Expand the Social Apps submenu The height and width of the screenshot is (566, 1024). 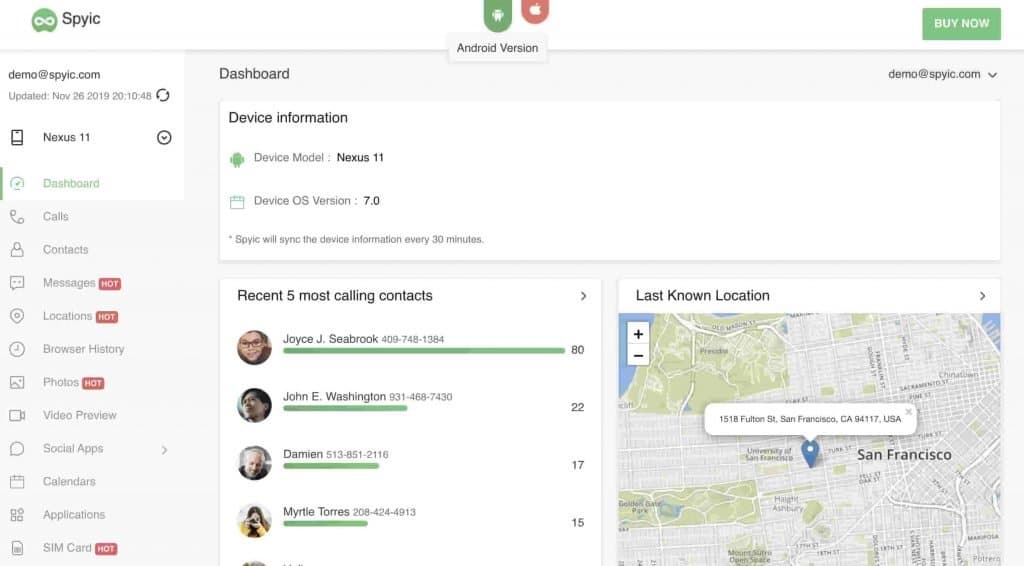point(164,449)
